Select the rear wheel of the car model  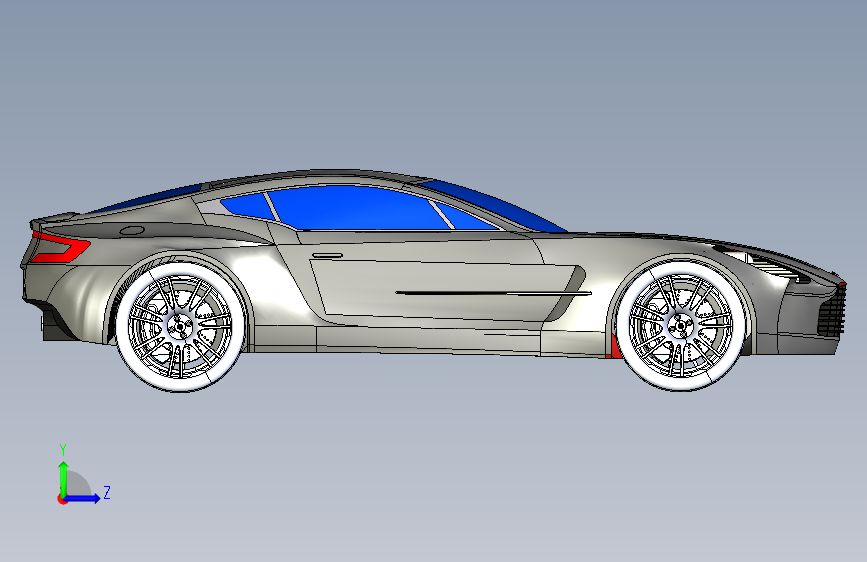click(180, 327)
